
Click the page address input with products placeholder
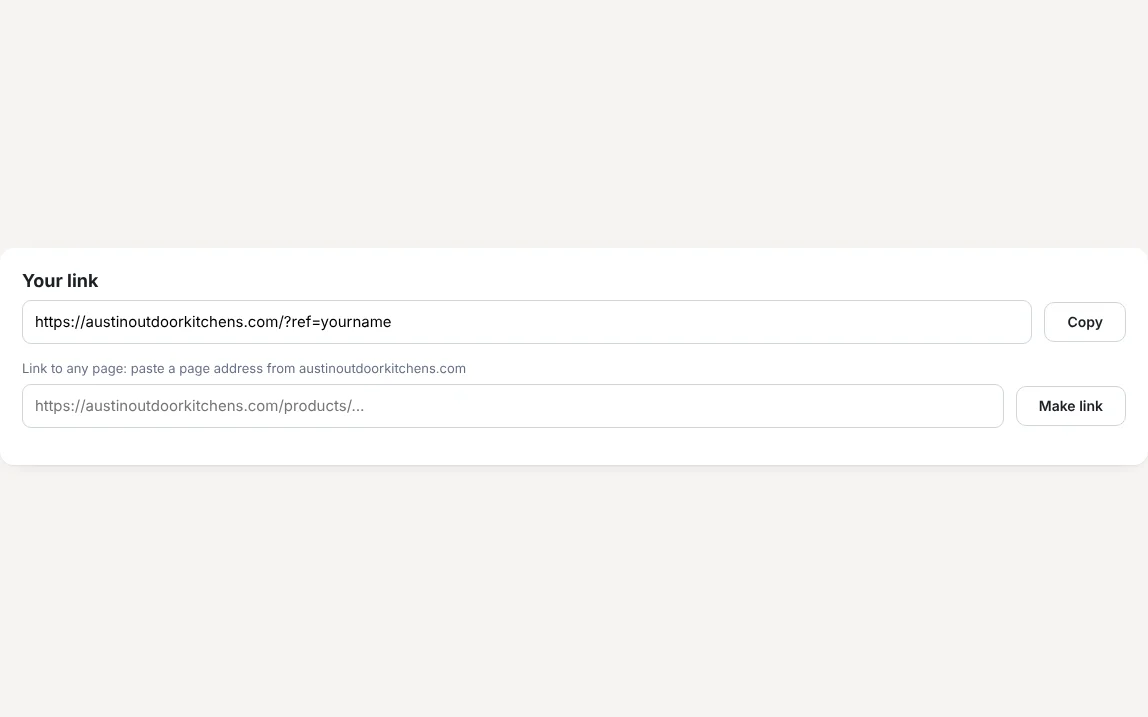pos(512,406)
